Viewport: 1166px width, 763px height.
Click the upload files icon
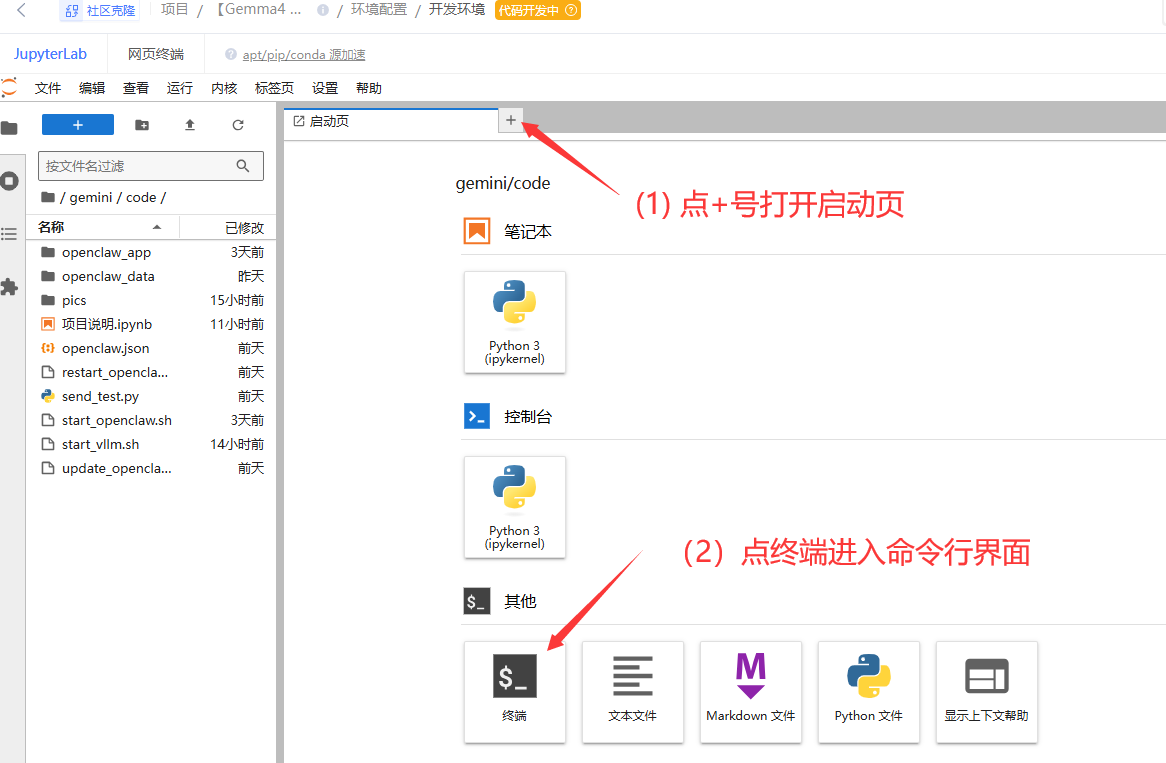pos(190,125)
